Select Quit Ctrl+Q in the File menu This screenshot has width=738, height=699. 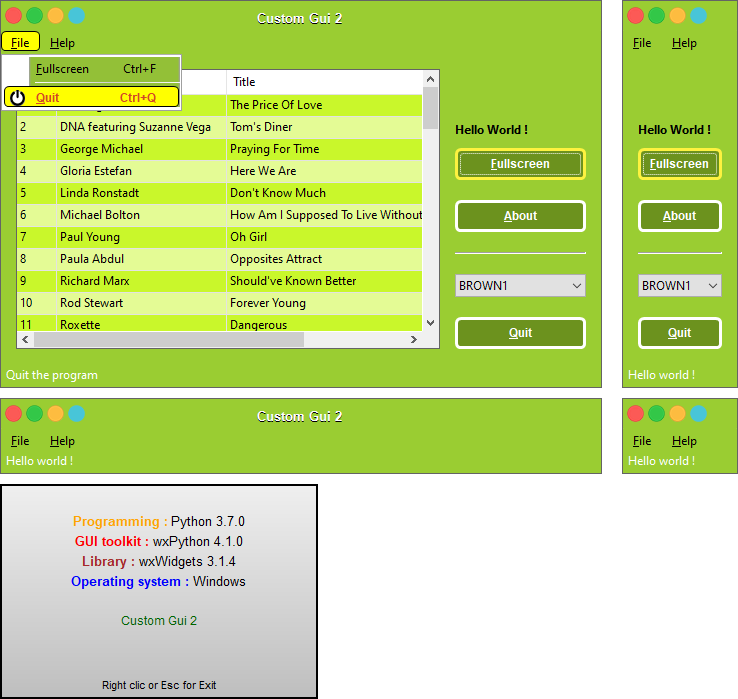point(95,97)
